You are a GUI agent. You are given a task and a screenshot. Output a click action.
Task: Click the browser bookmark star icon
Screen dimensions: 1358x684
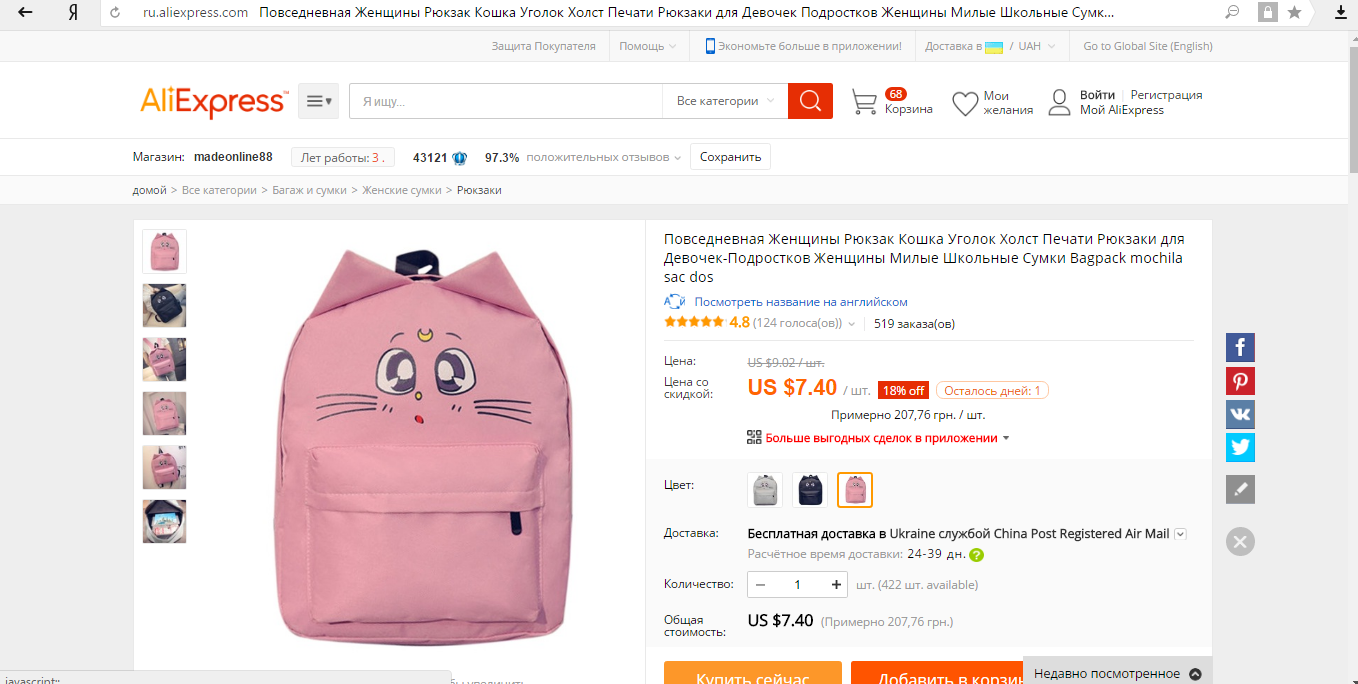coord(1294,12)
